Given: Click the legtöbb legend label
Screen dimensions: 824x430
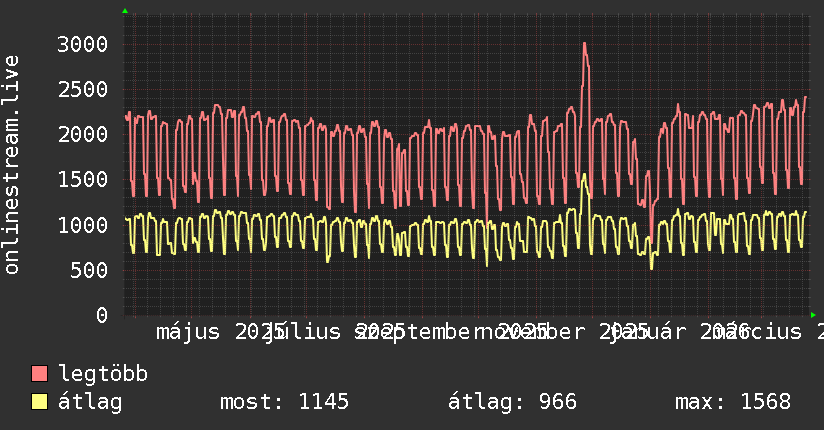Looking at the screenshot, I should click(x=103, y=373).
